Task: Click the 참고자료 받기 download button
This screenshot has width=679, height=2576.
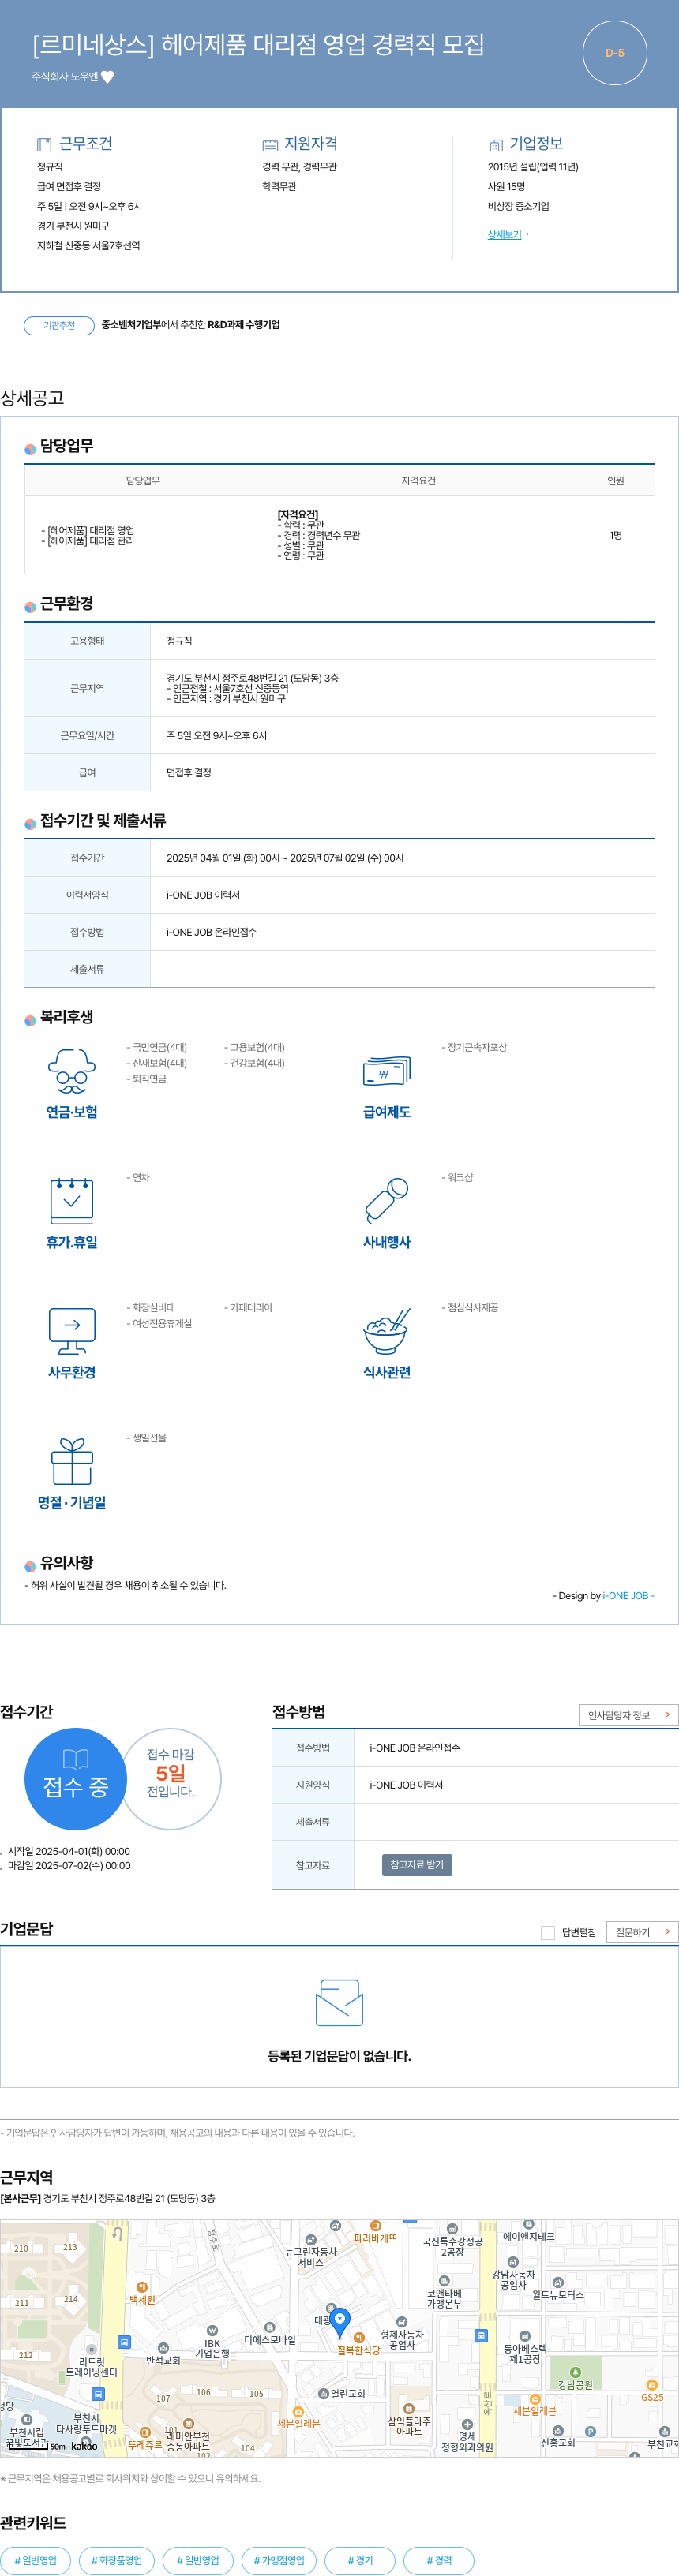Action: click(417, 1865)
